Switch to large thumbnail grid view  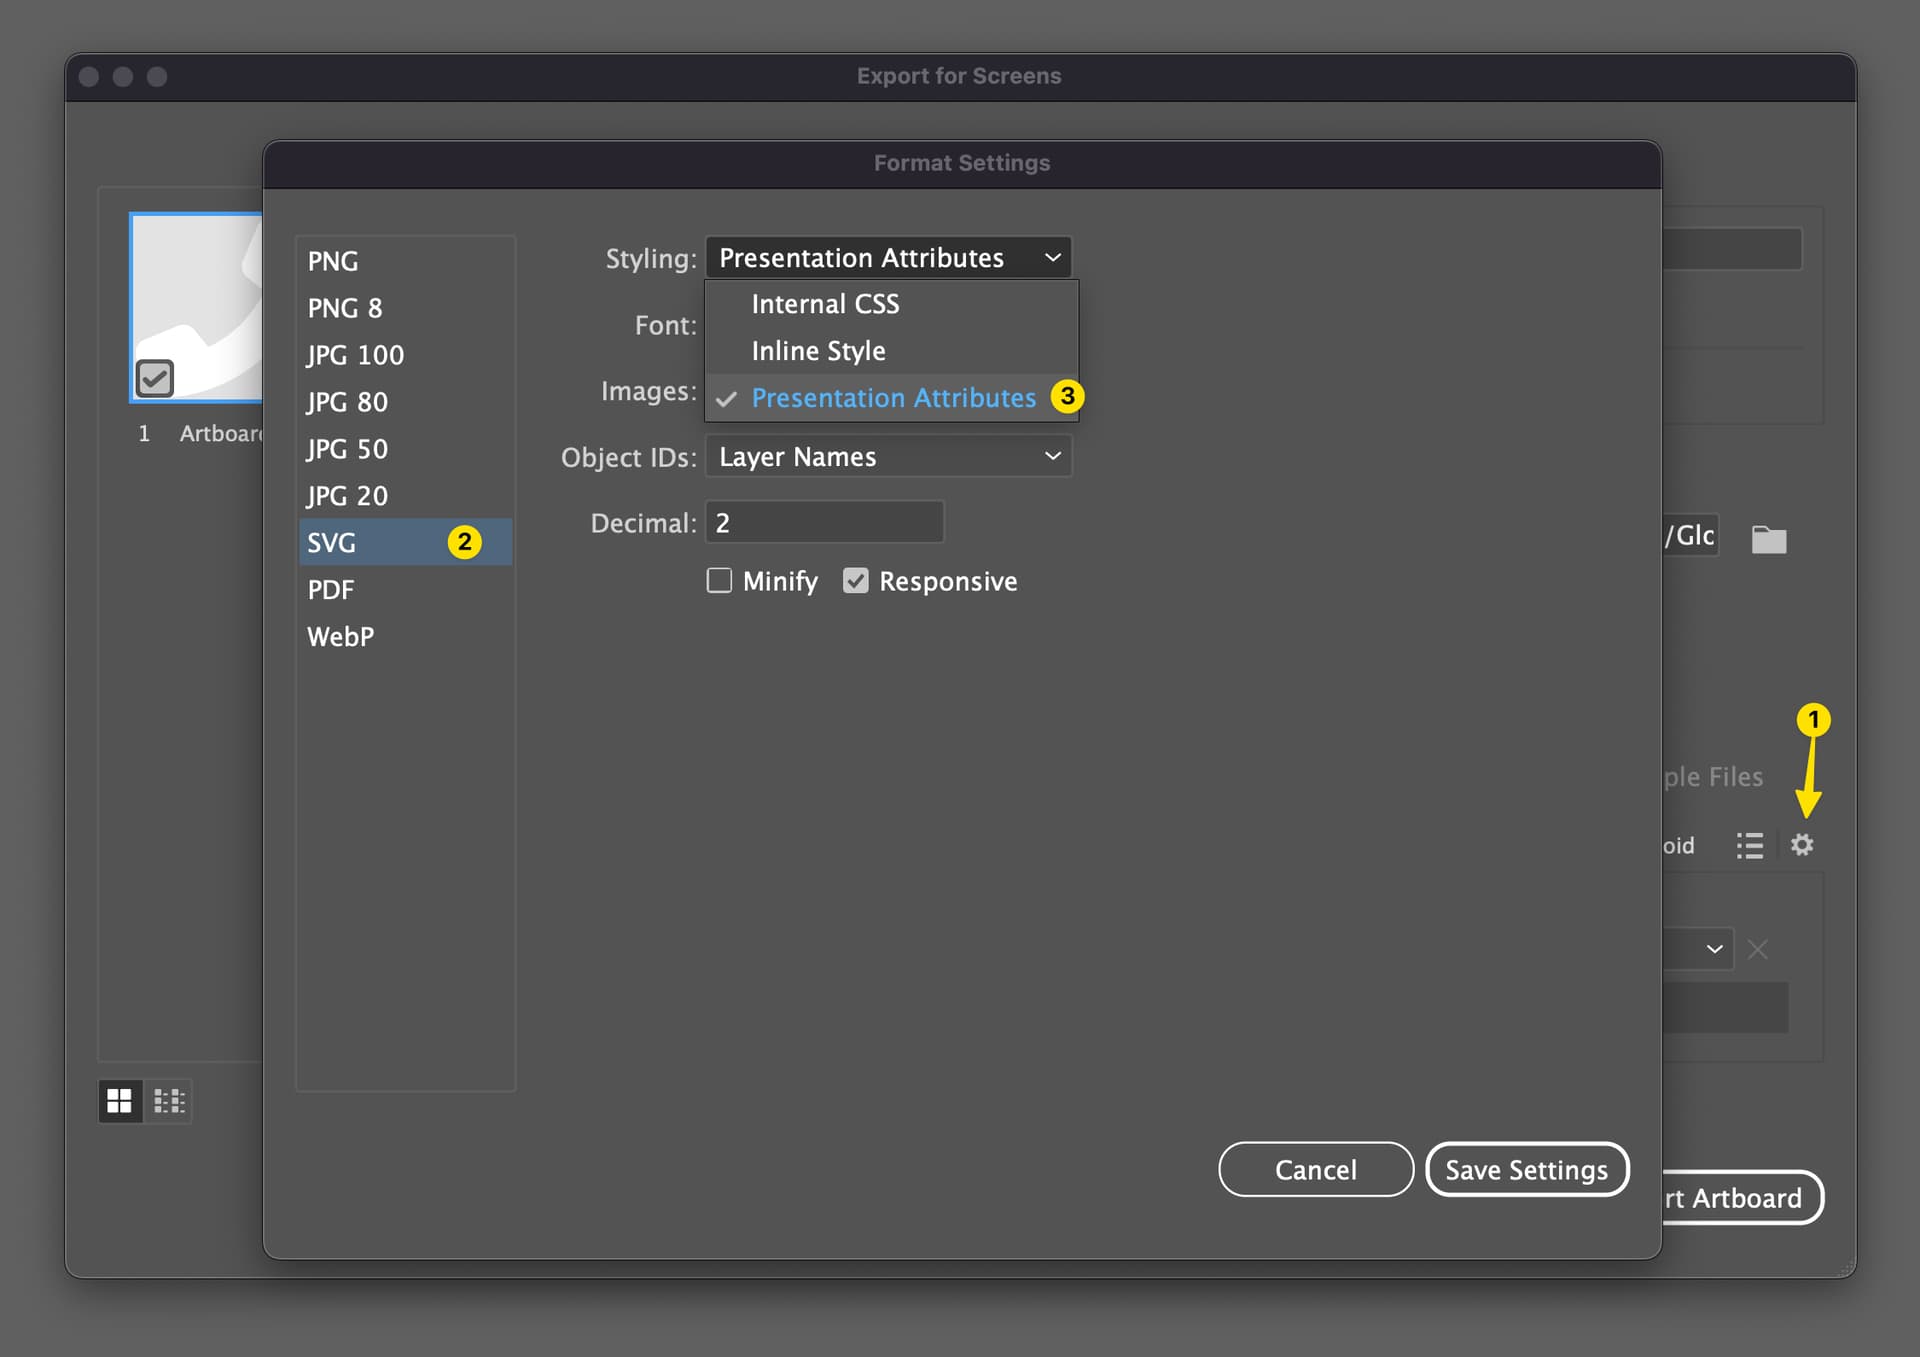pos(119,1101)
